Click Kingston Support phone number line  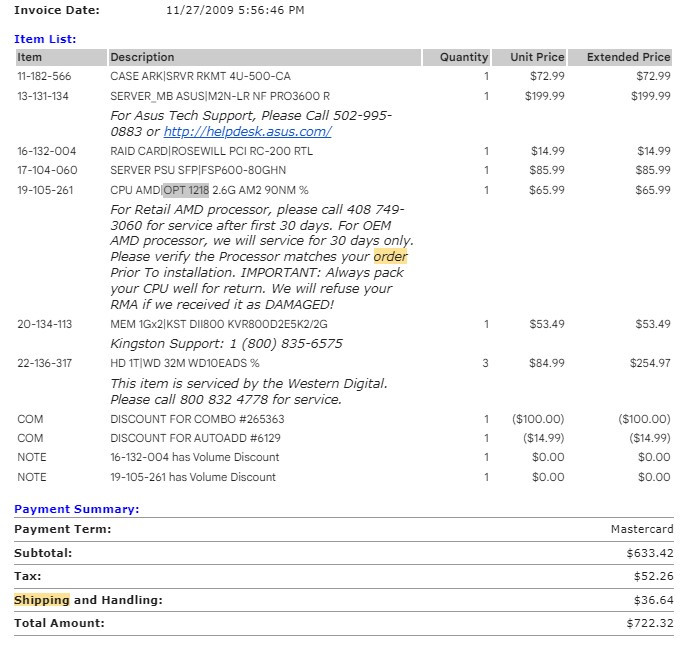[x=226, y=344]
